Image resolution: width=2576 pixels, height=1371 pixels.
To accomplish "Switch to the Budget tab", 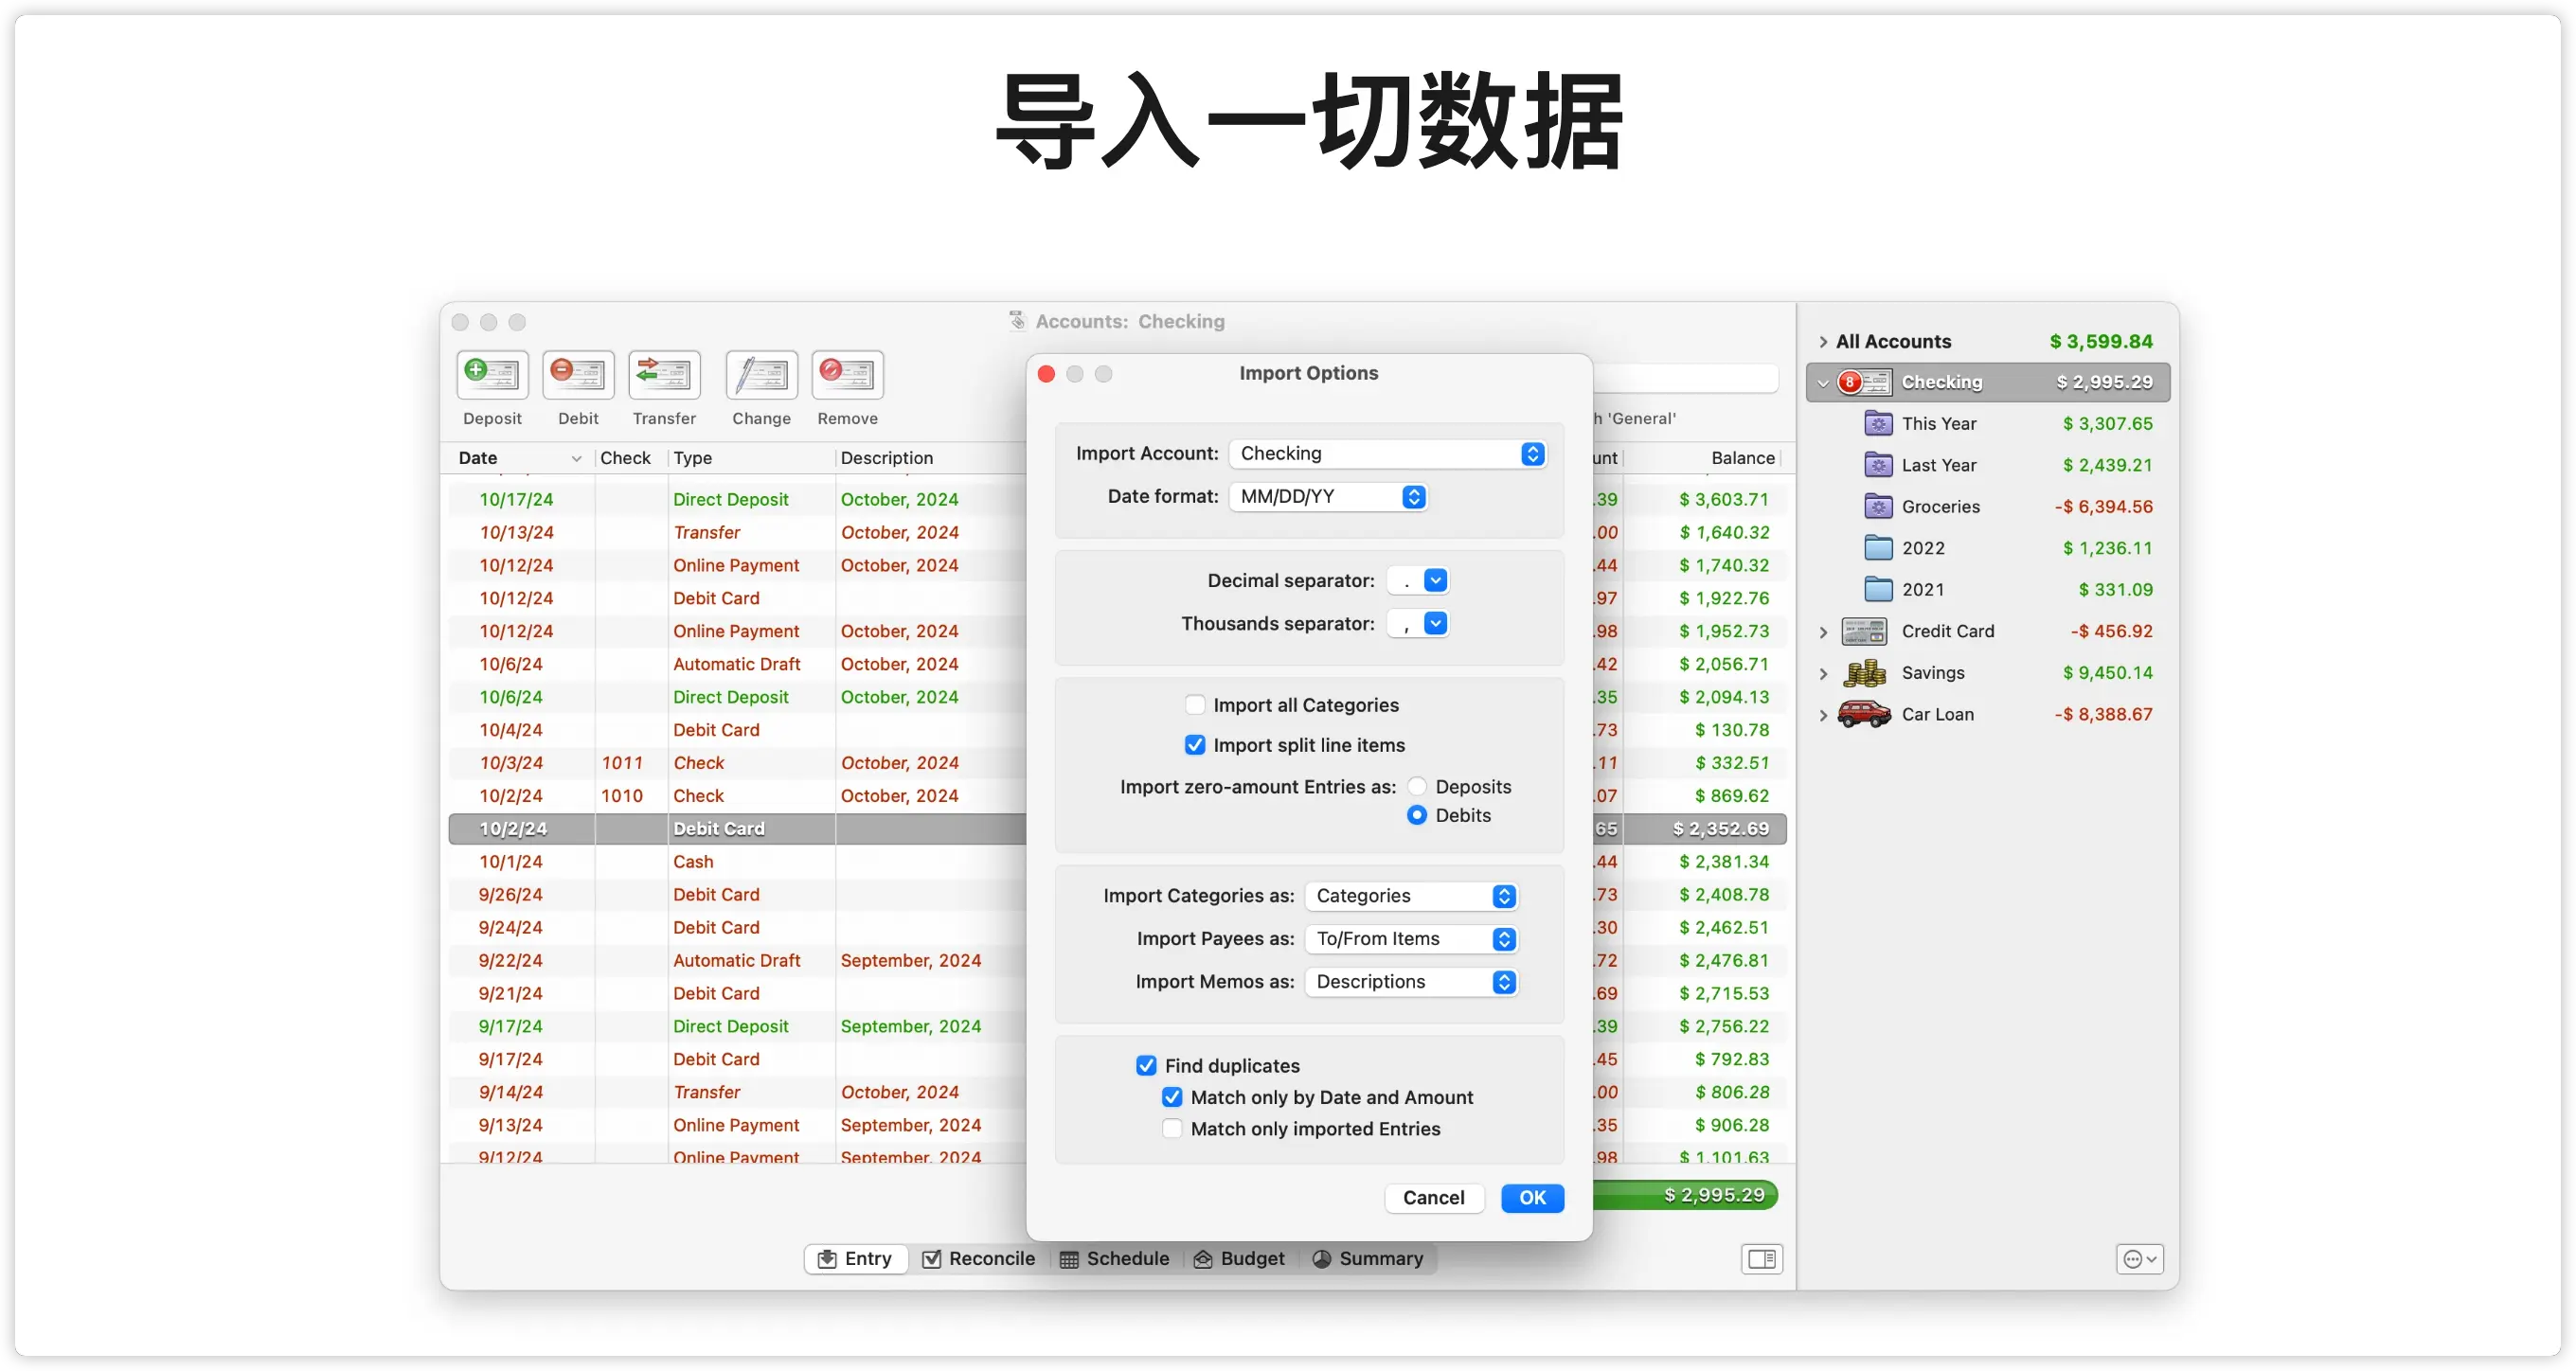I will [1239, 1259].
